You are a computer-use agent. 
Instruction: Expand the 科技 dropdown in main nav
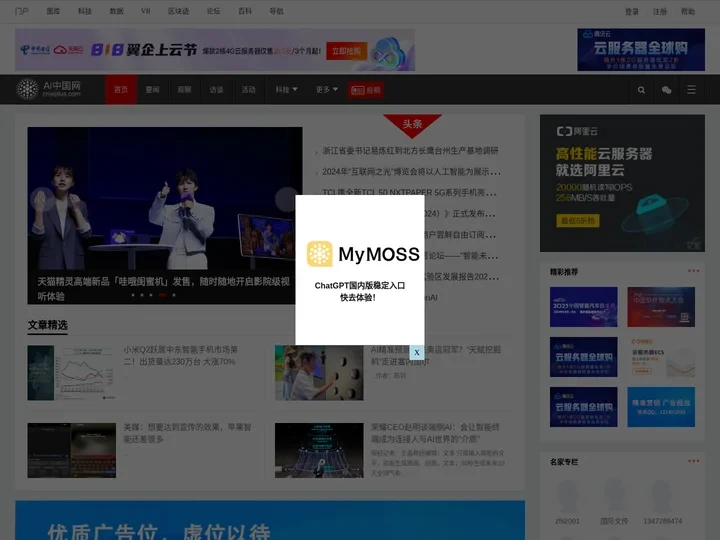point(286,90)
